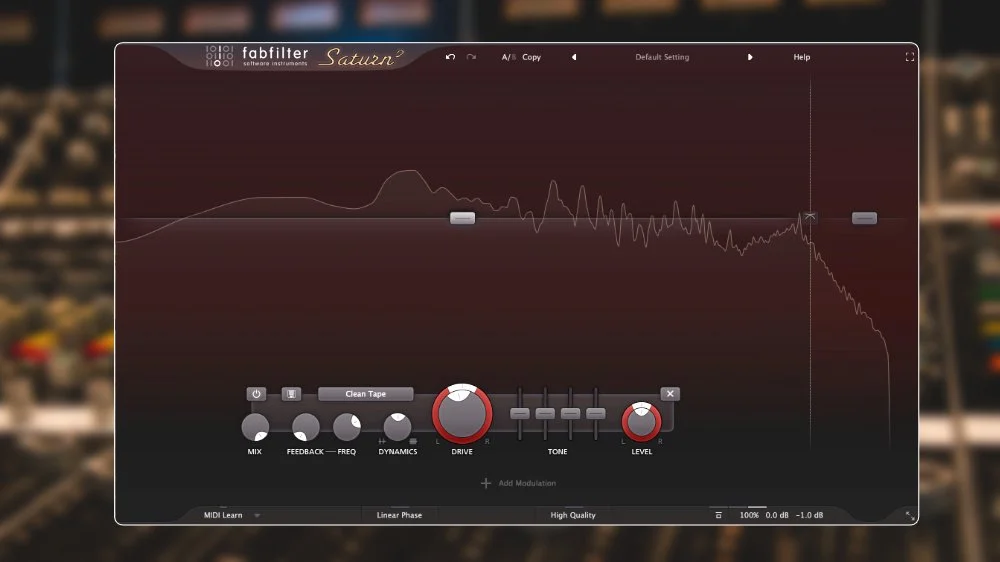This screenshot has height=562, width=1000.
Task: Click the fourth TONE slider handle
Action: pyautogui.click(x=596, y=413)
